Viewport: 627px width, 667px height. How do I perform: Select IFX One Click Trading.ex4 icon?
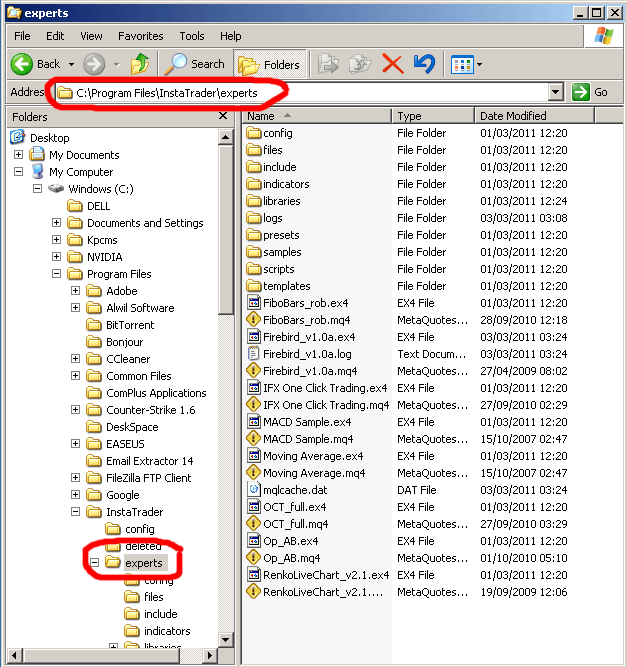tap(254, 388)
